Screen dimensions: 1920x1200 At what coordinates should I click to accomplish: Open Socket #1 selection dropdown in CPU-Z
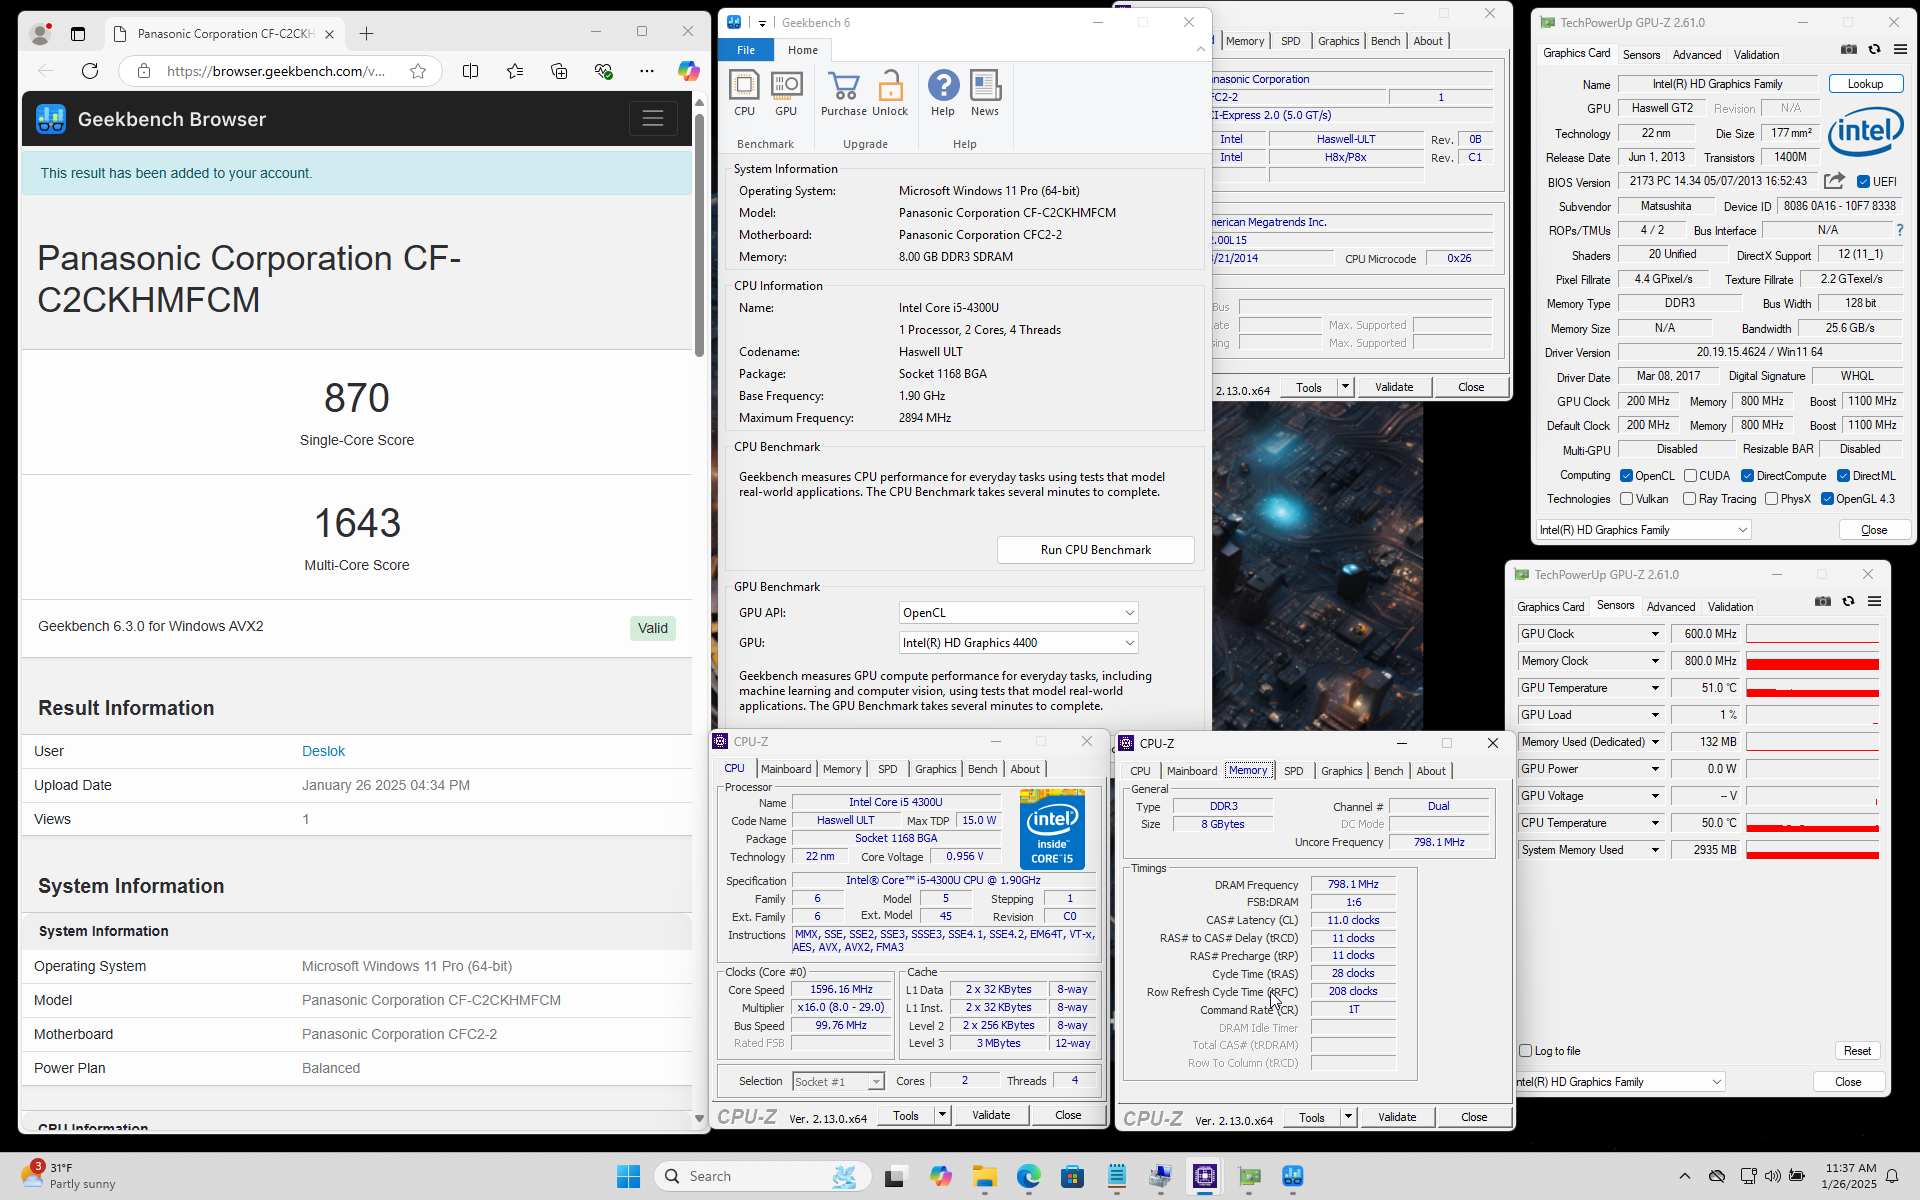pyautogui.click(x=838, y=1081)
